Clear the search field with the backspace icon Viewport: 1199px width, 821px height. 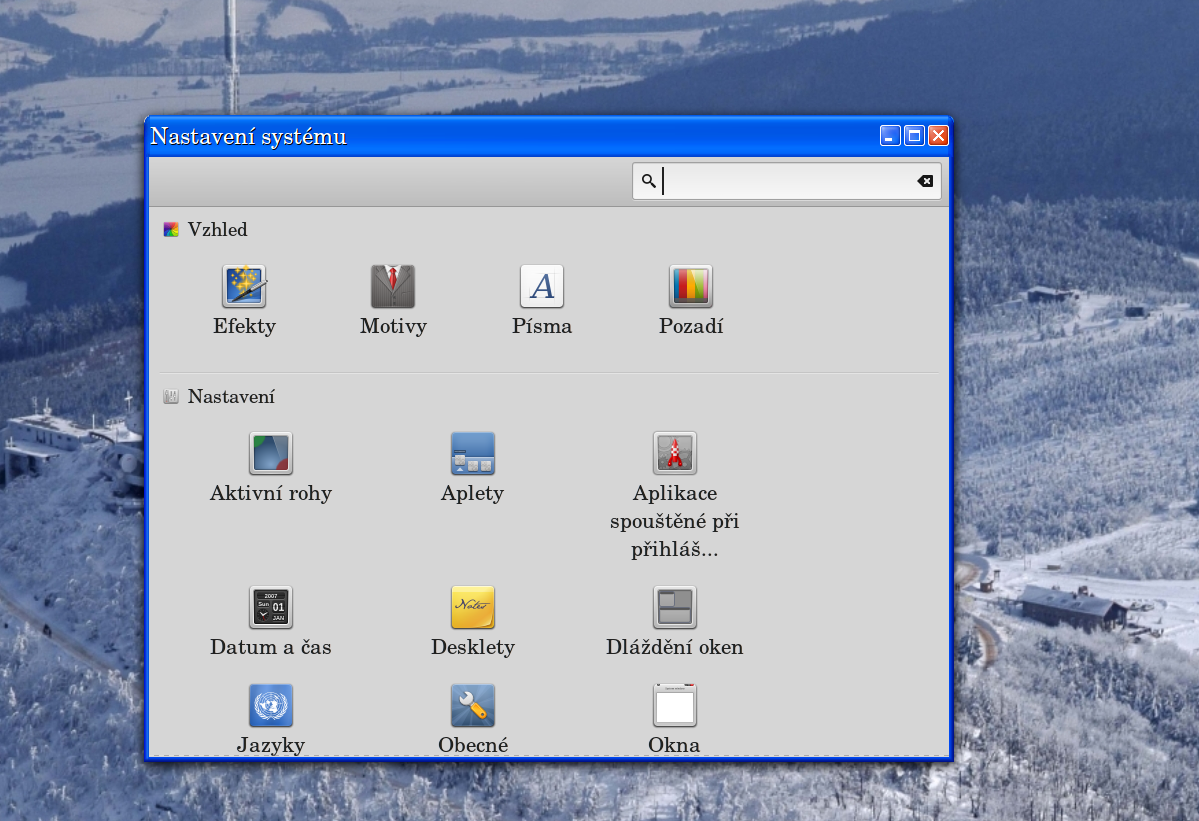point(925,181)
